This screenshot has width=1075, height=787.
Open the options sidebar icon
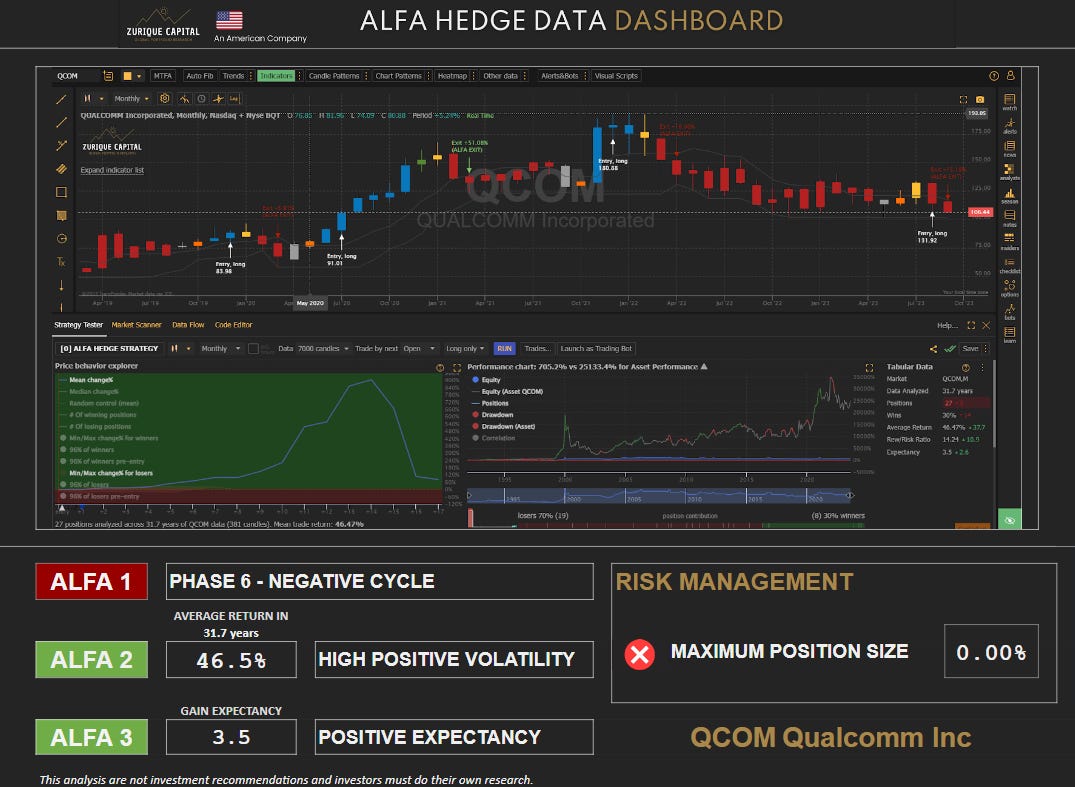coord(1009,288)
